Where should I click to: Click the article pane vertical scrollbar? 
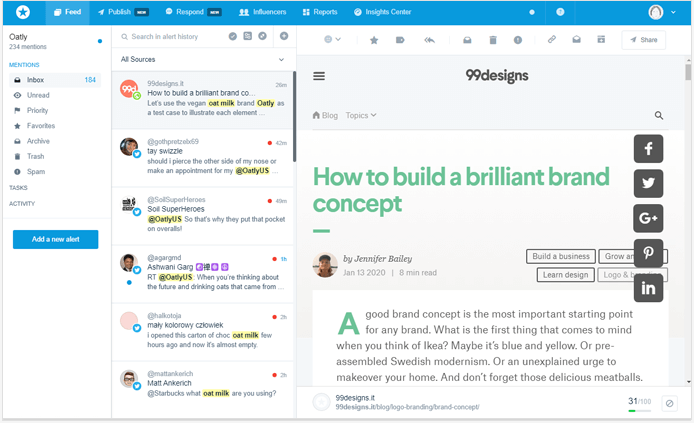688,72
